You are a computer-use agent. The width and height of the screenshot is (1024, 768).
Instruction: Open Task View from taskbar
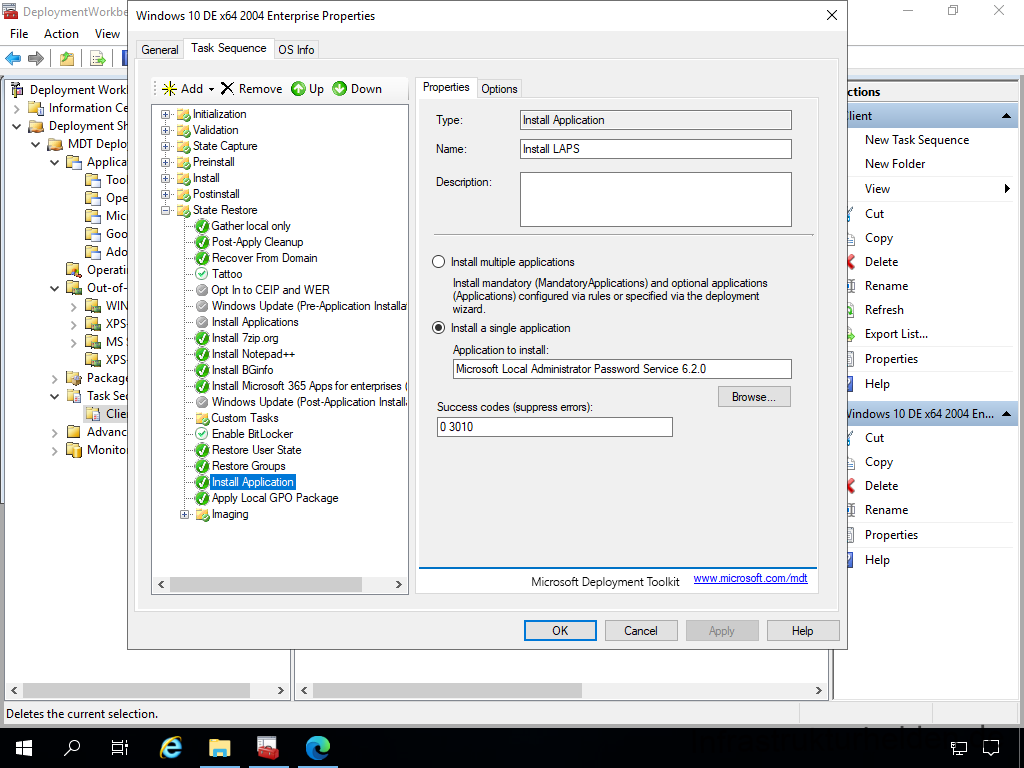tap(120, 748)
